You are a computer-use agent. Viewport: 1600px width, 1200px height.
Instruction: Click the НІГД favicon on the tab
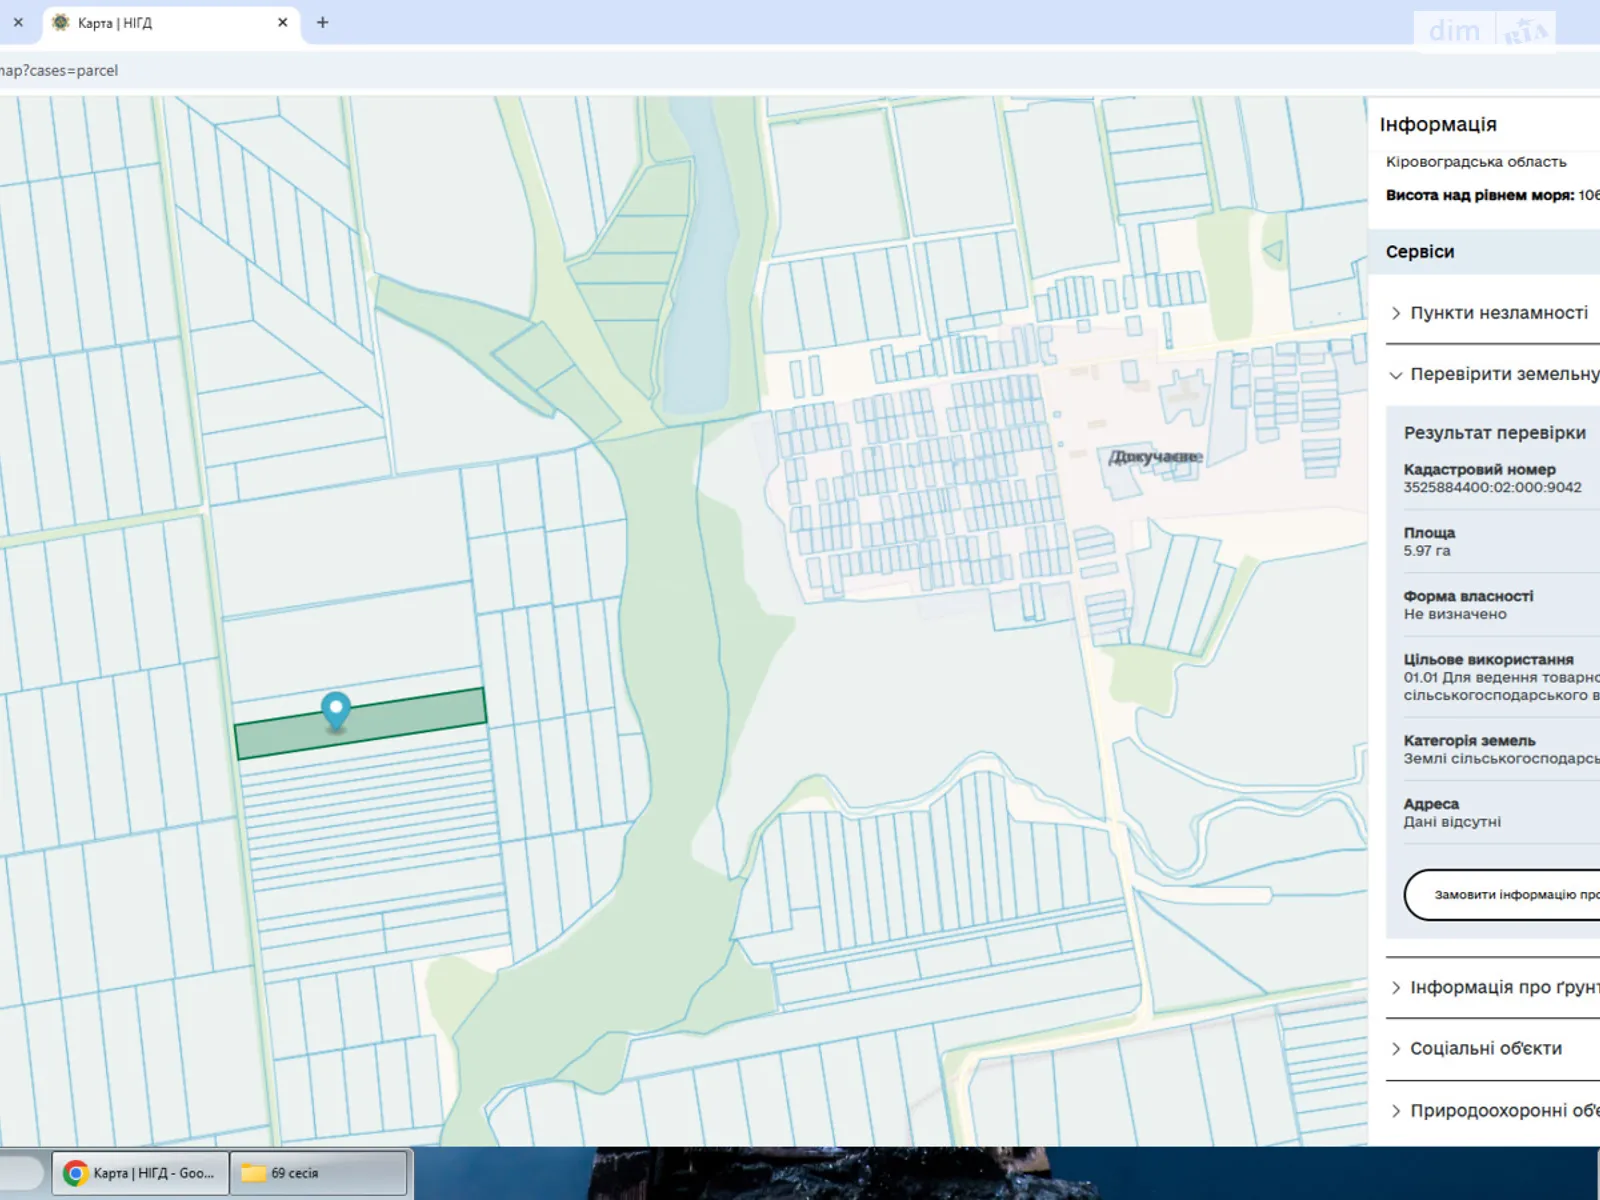coord(61,22)
